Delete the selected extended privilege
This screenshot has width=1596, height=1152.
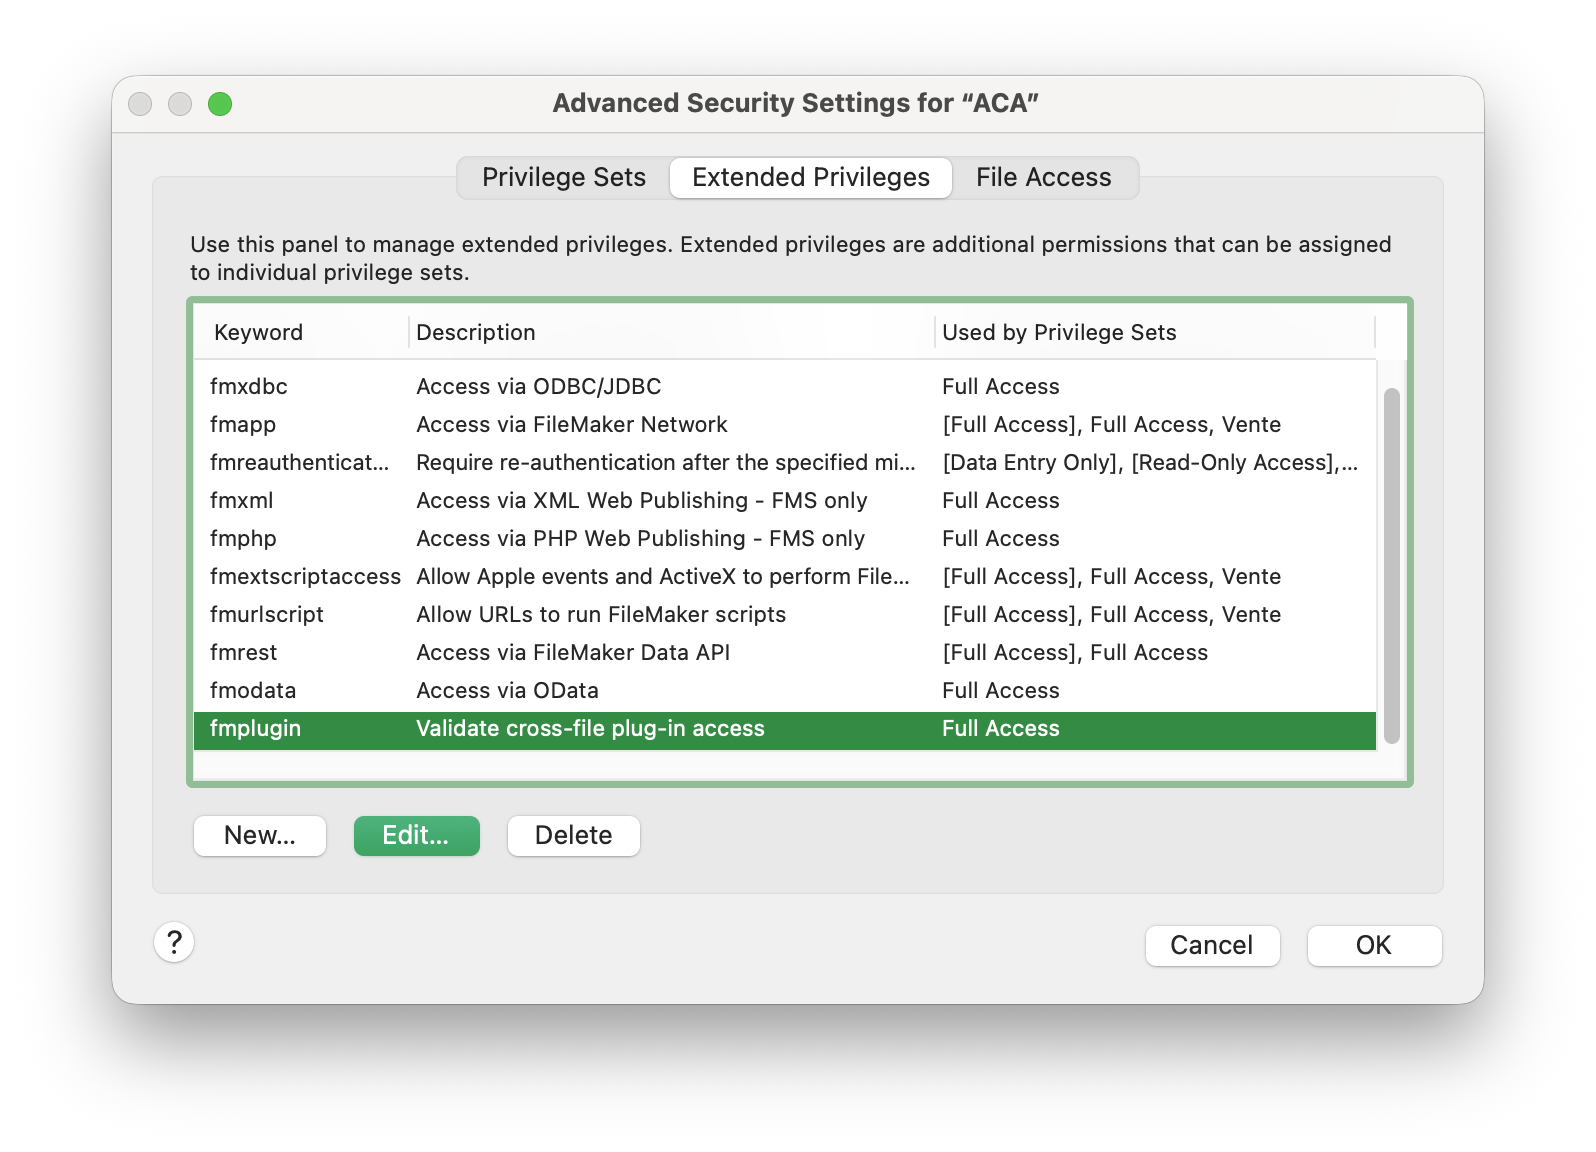[x=573, y=835]
